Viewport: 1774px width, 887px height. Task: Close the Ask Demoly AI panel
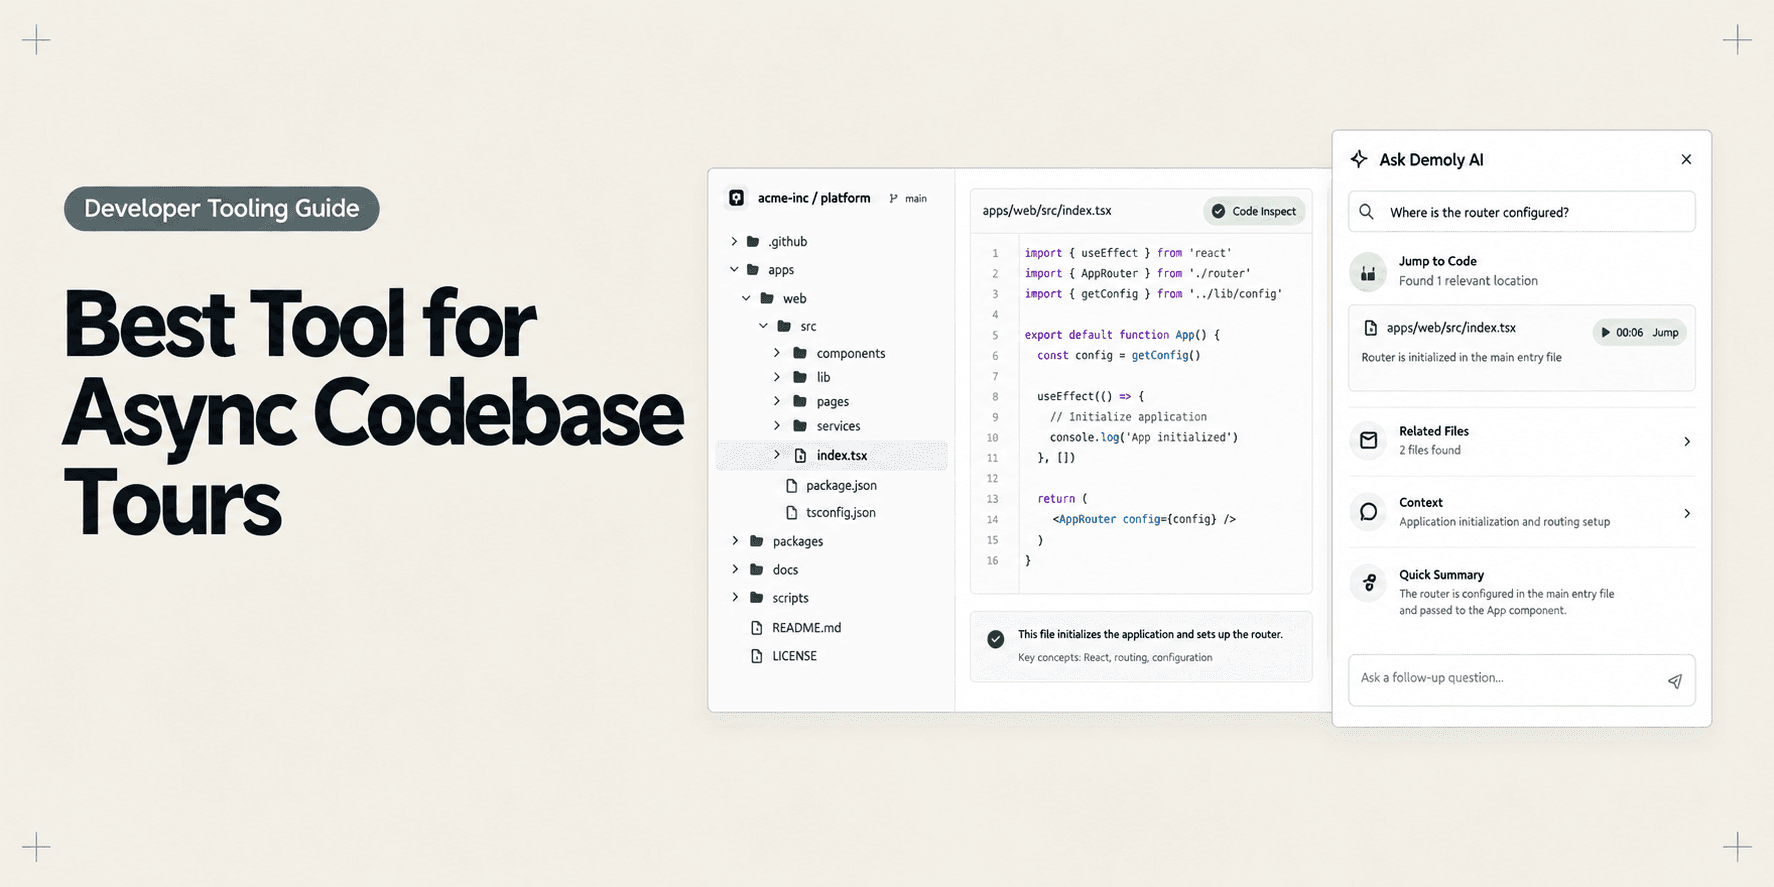point(1686,159)
